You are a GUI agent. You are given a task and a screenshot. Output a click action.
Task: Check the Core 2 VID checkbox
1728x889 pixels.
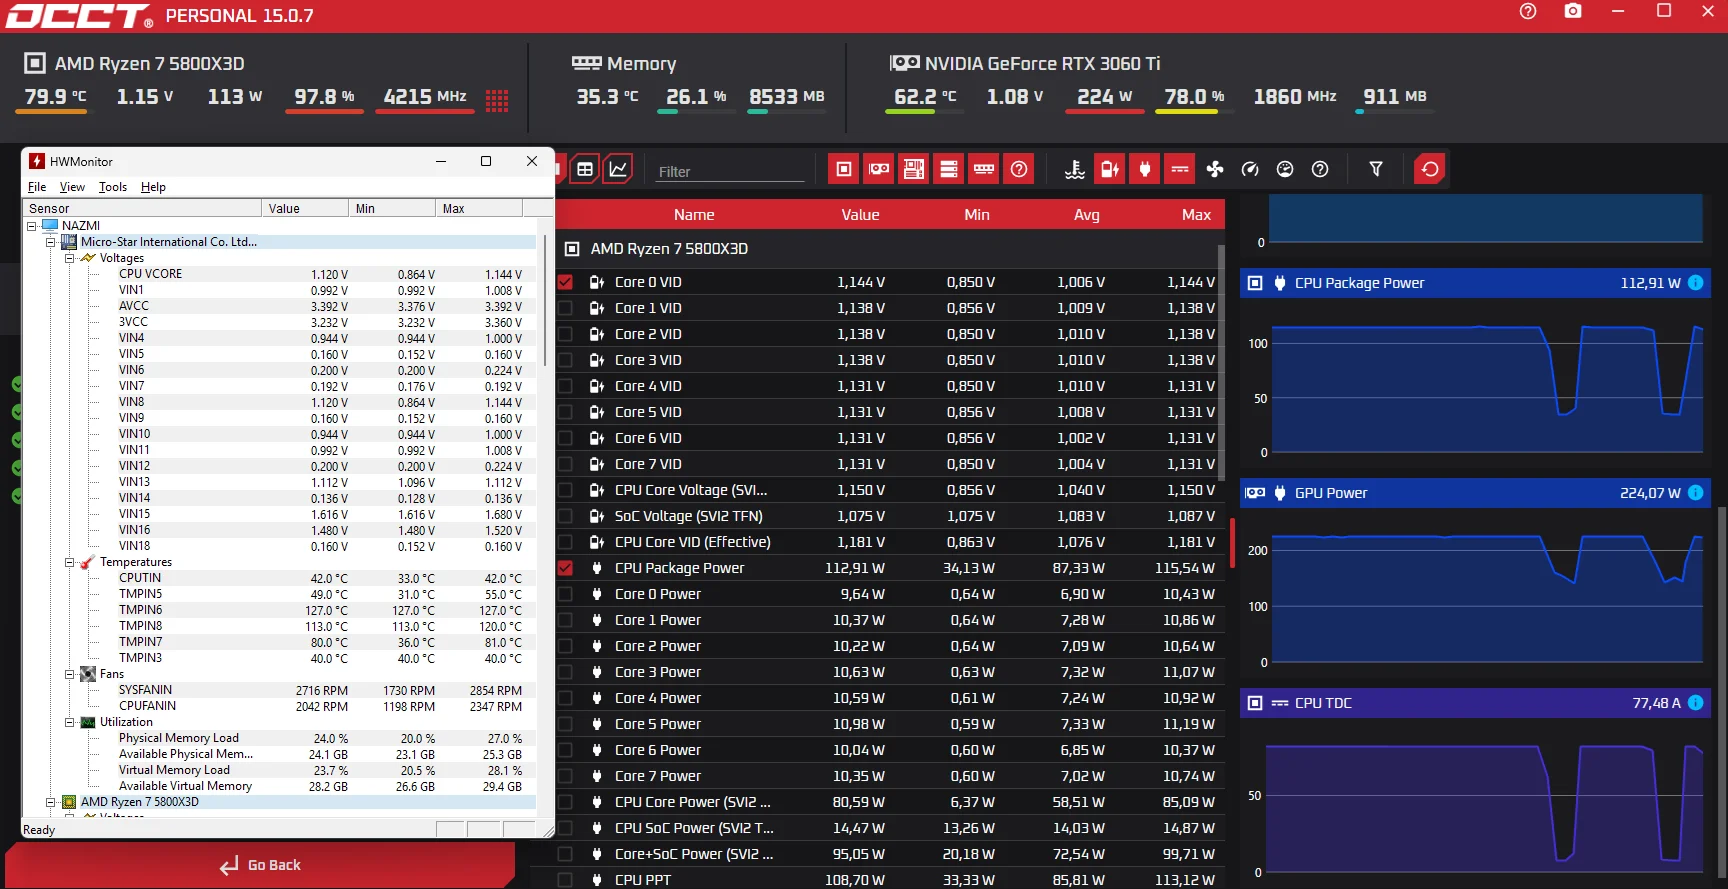(566, 334)
